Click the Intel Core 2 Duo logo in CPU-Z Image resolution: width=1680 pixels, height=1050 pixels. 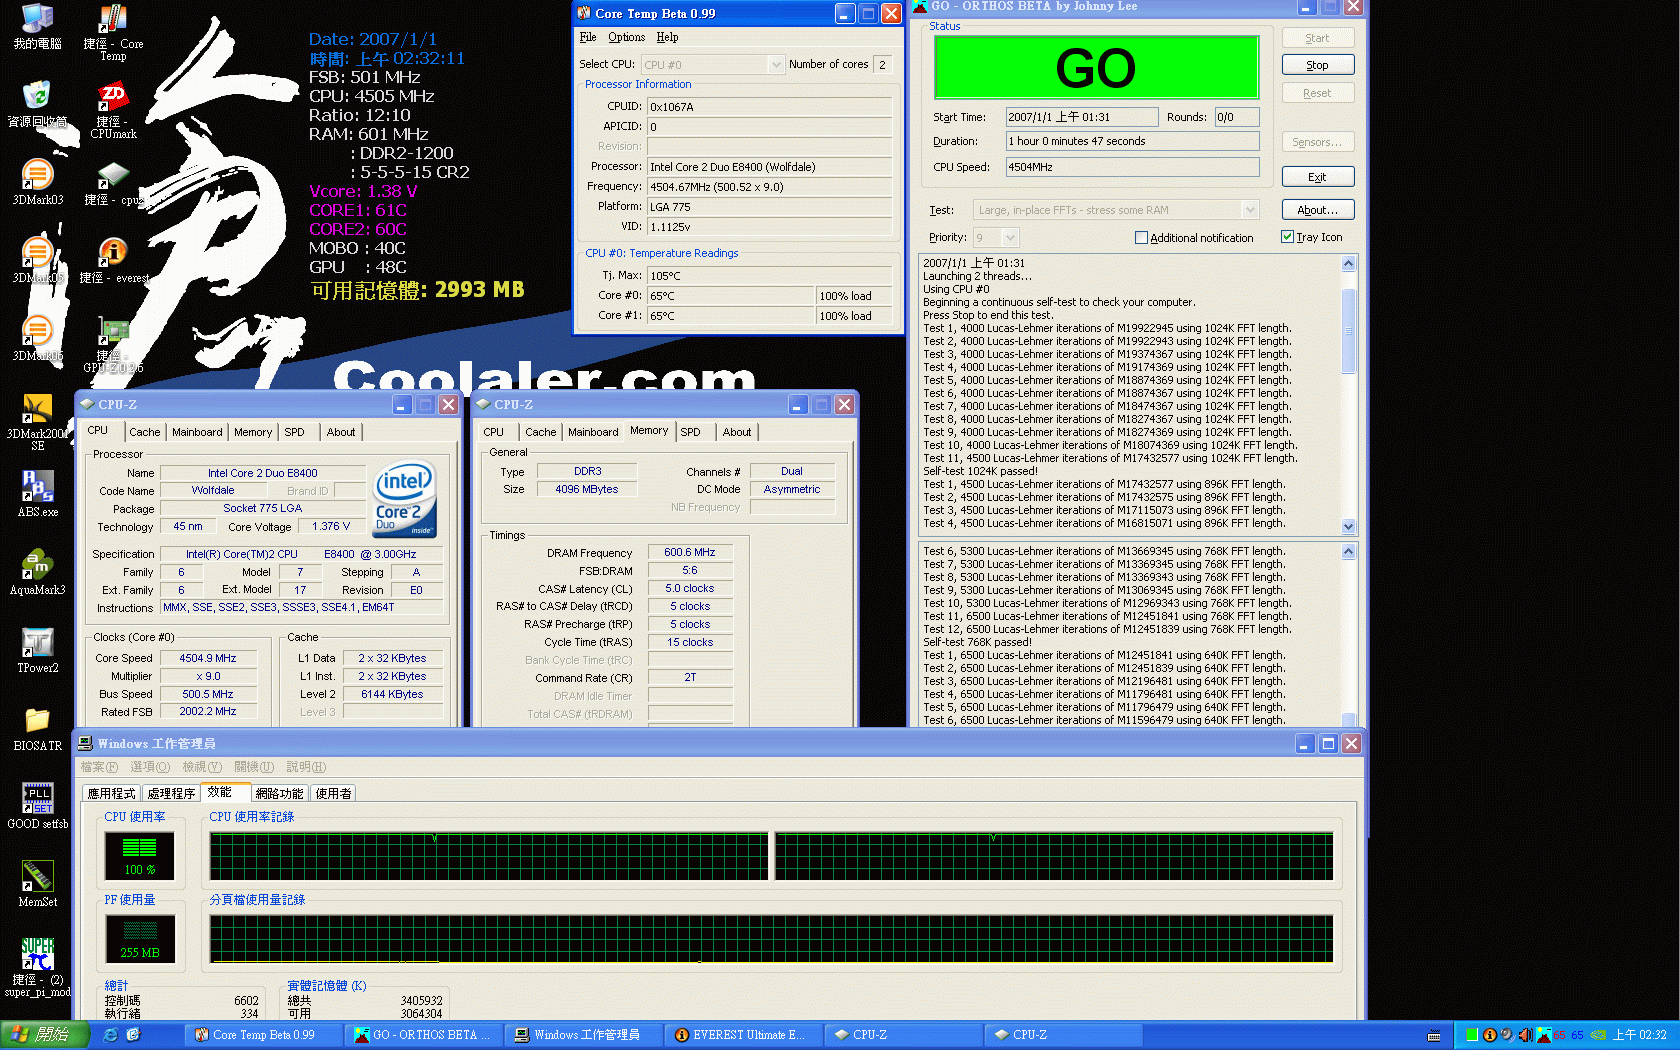405,499
